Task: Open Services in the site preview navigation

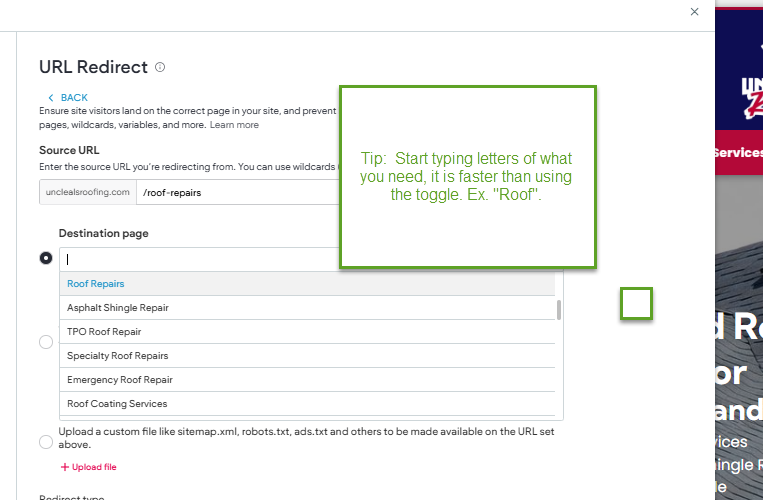Action: [738, 153]
